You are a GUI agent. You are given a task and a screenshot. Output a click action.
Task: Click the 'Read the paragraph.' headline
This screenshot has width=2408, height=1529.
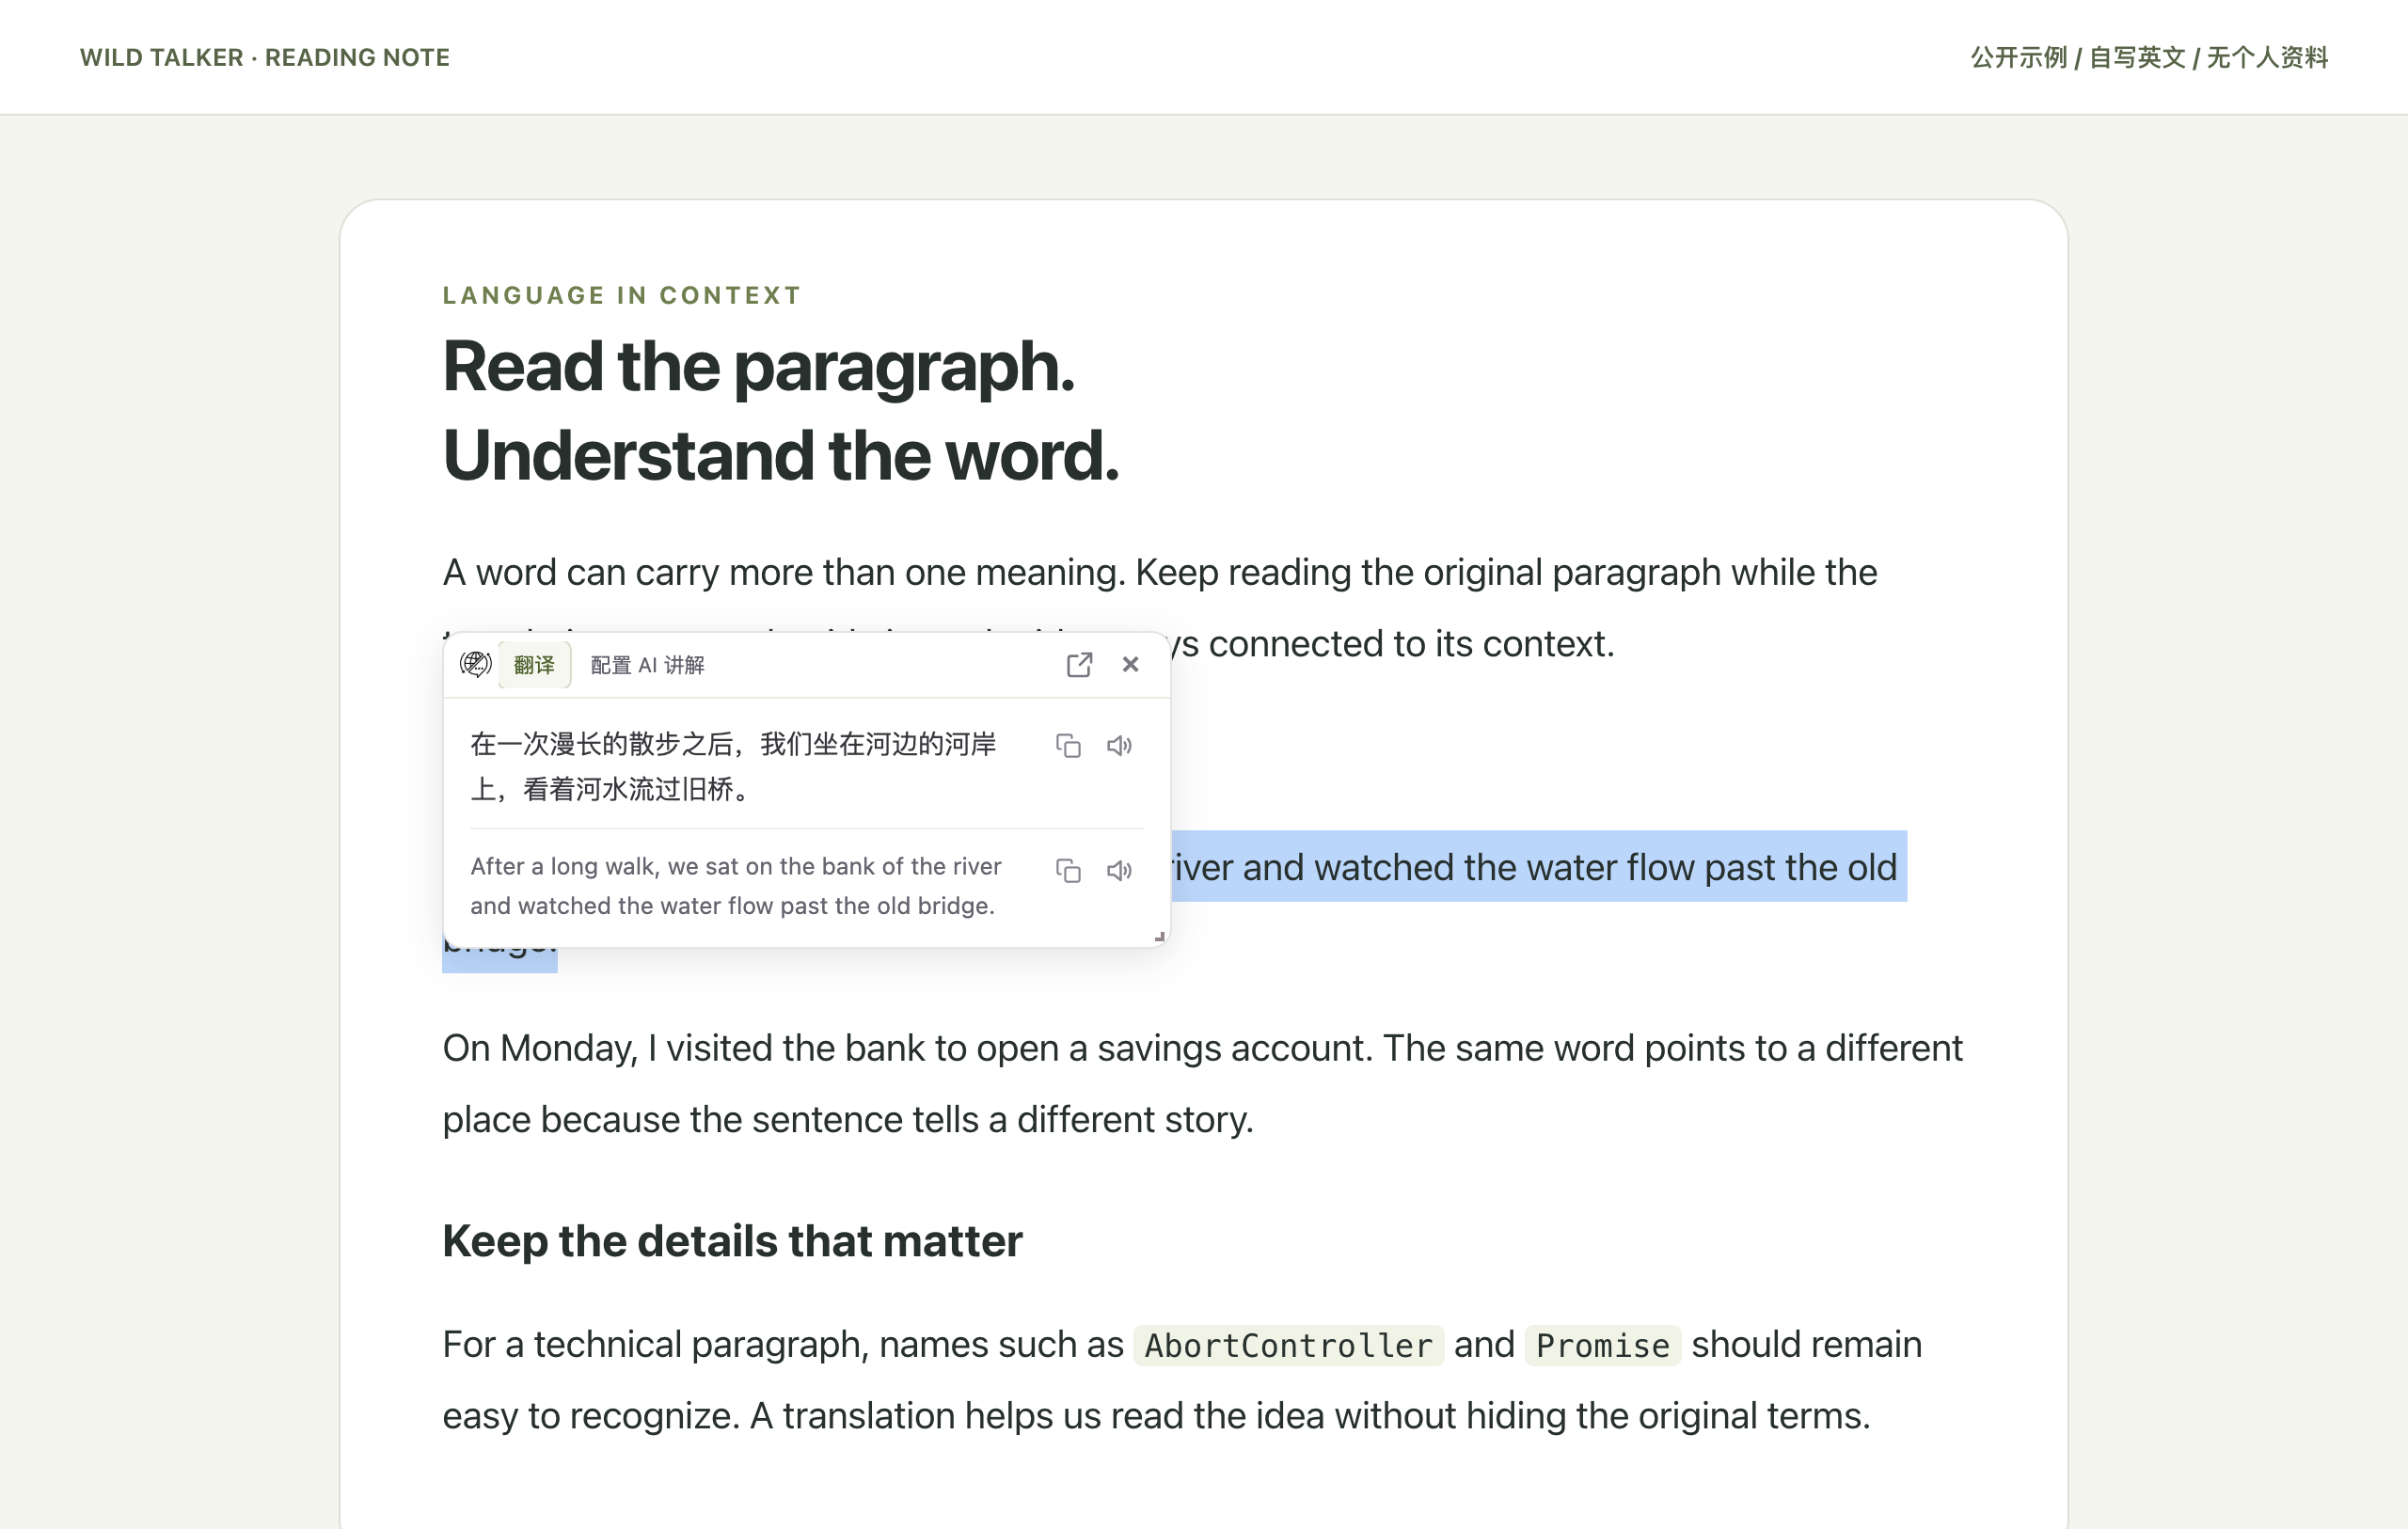(x=759, y=366)
